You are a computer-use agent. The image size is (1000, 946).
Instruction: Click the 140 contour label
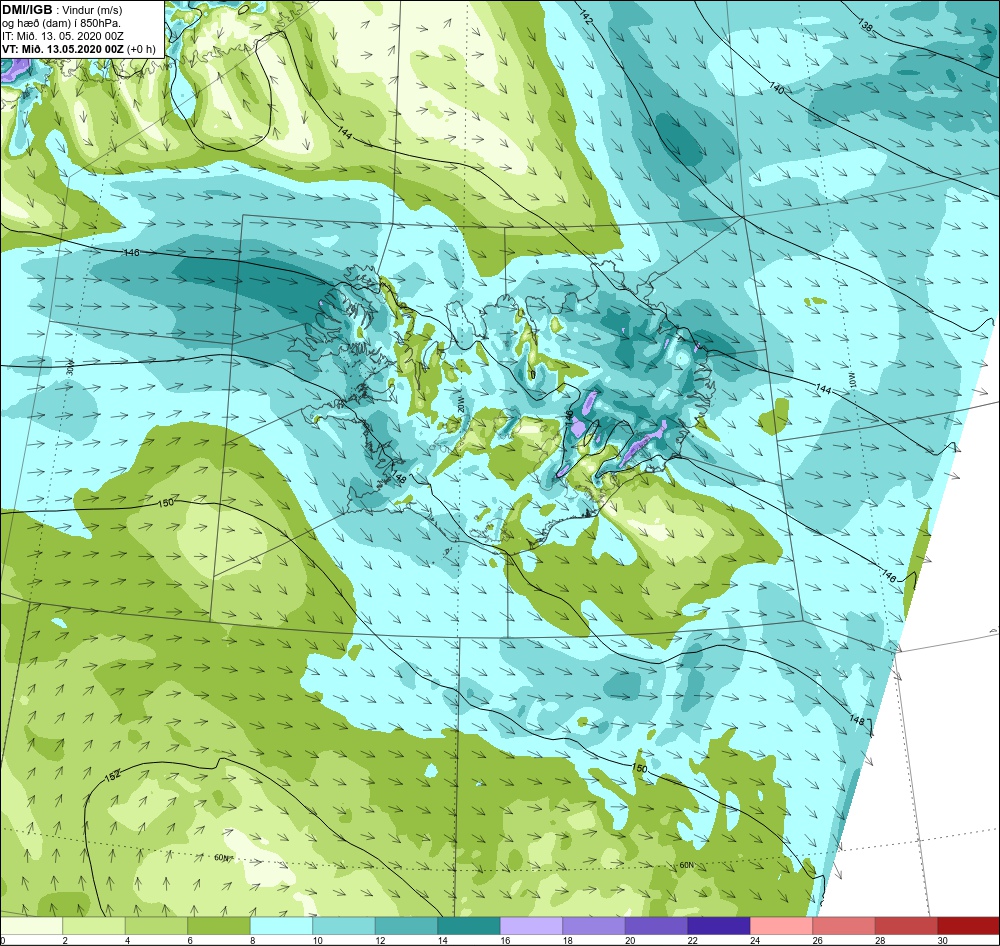[776, 87]
